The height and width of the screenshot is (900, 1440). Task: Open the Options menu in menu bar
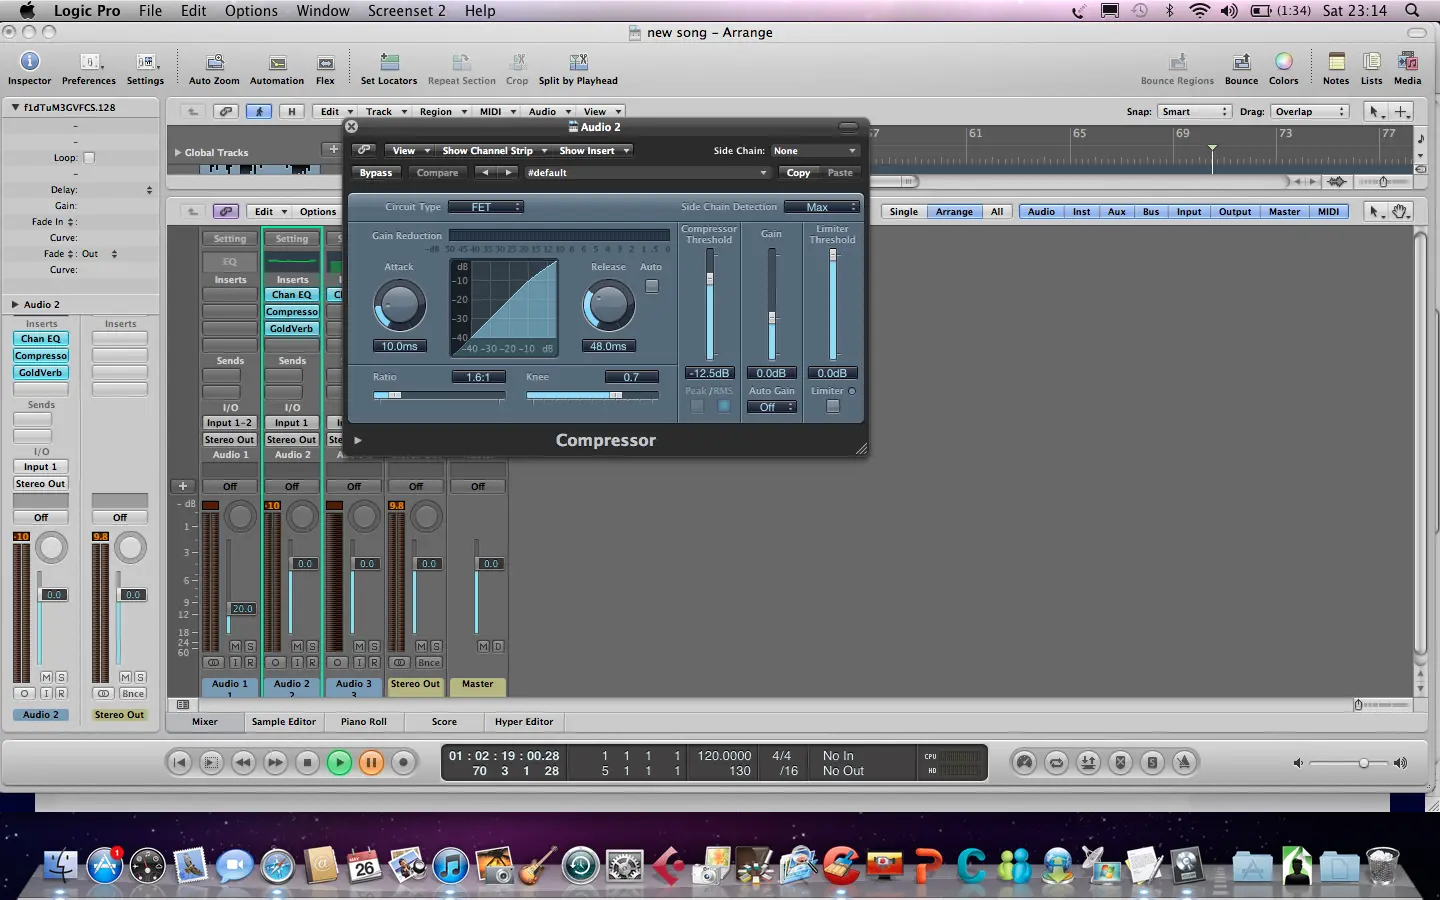(x=251, y=11)
